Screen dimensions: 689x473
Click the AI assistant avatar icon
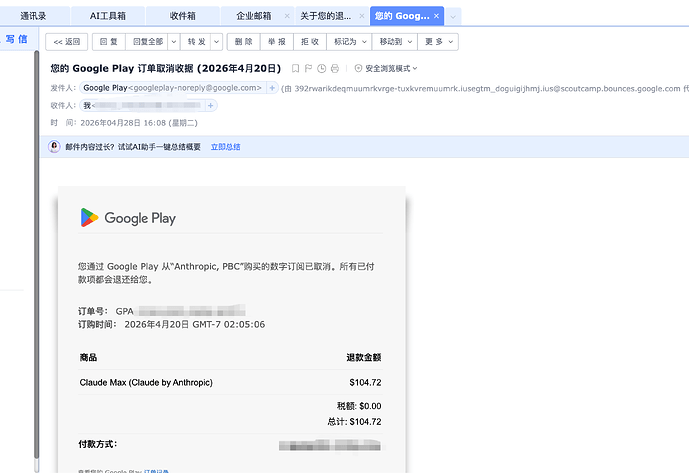[54, 146]
